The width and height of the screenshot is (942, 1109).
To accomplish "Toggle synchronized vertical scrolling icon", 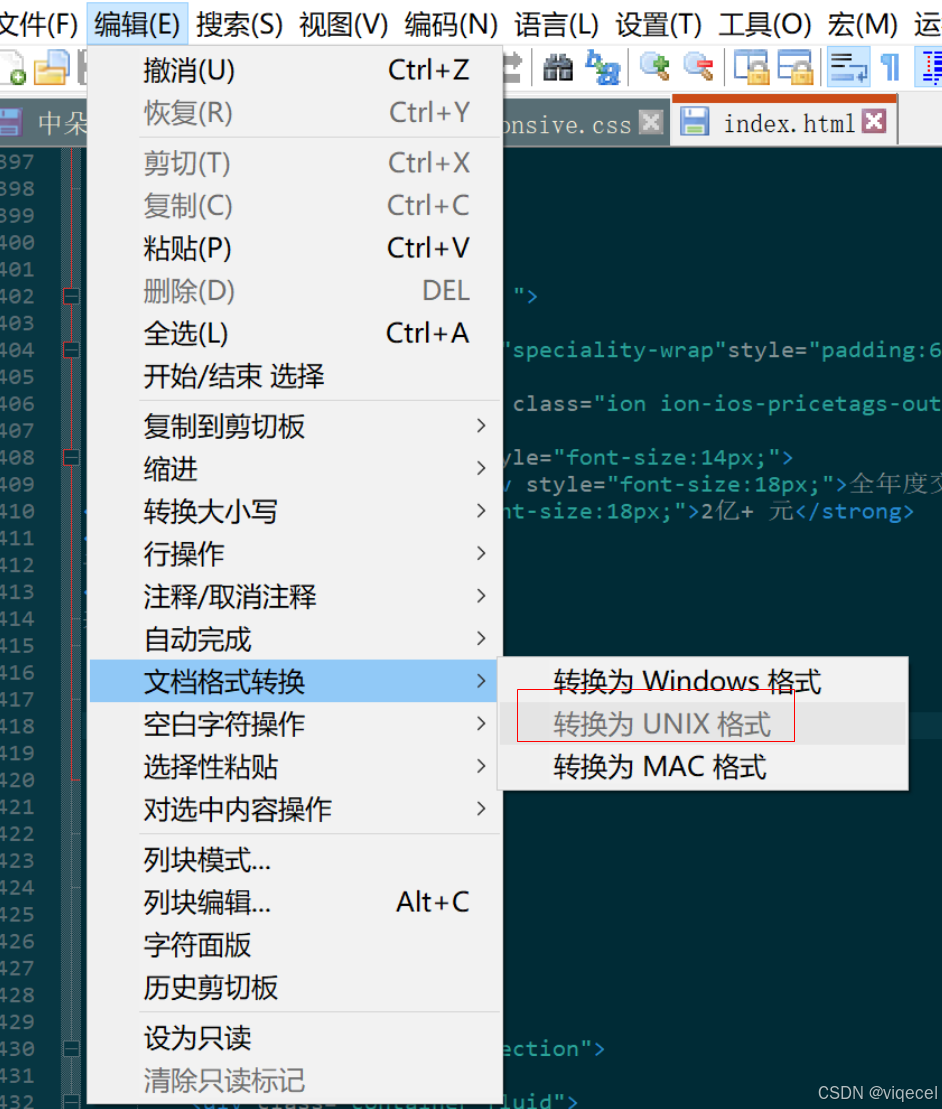I will tap(751, 67).
